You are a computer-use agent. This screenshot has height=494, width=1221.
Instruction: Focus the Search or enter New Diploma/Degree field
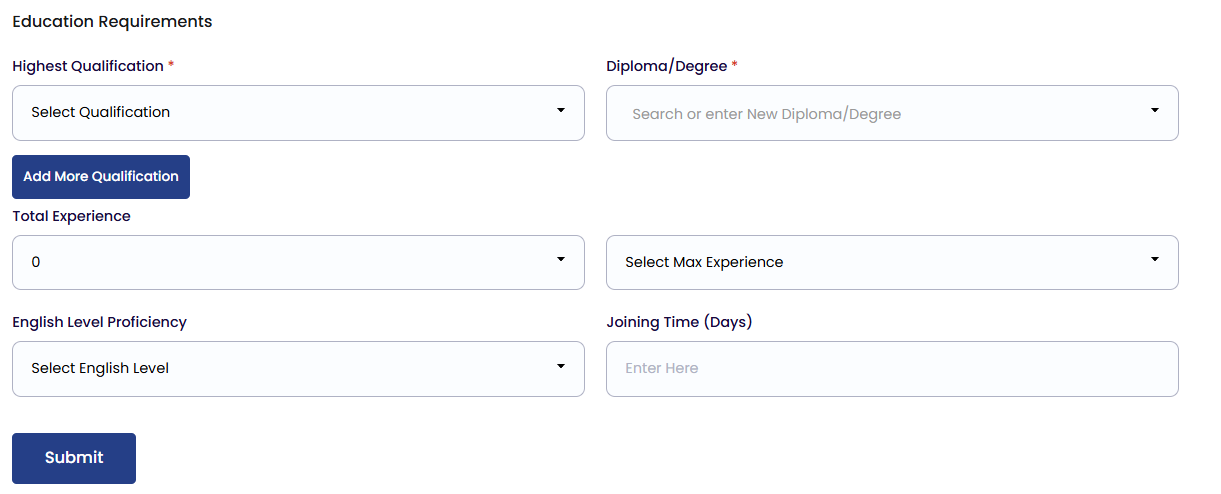(x=880, y=114)
